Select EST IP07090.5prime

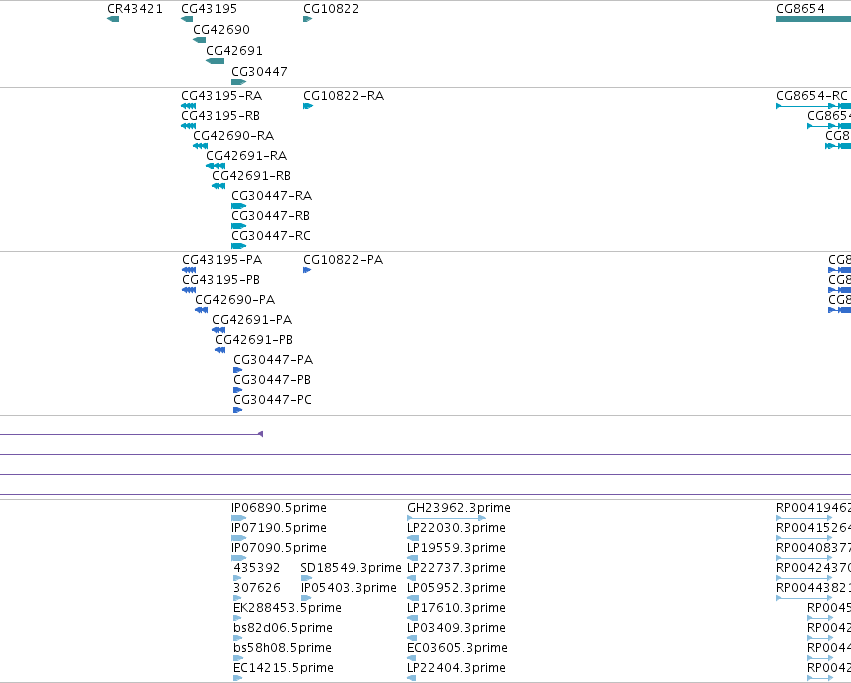pos(239,558)
